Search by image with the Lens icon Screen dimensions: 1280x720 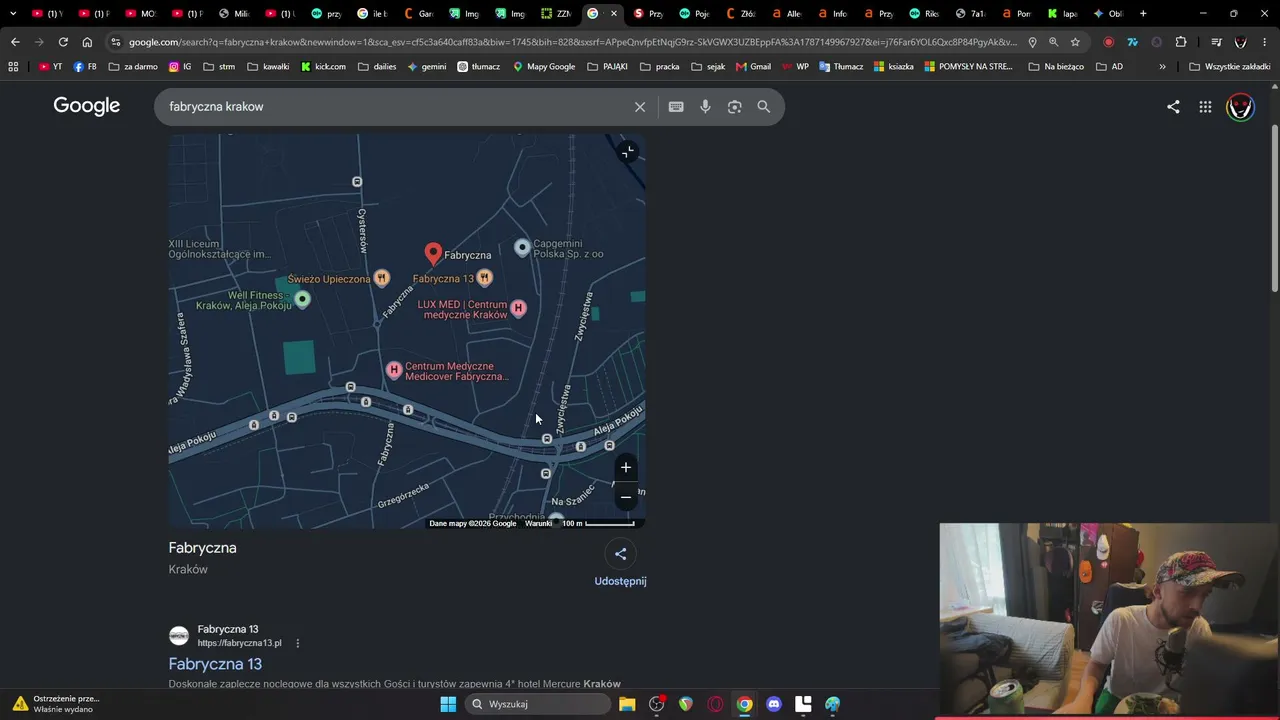(x=734, y=107)
